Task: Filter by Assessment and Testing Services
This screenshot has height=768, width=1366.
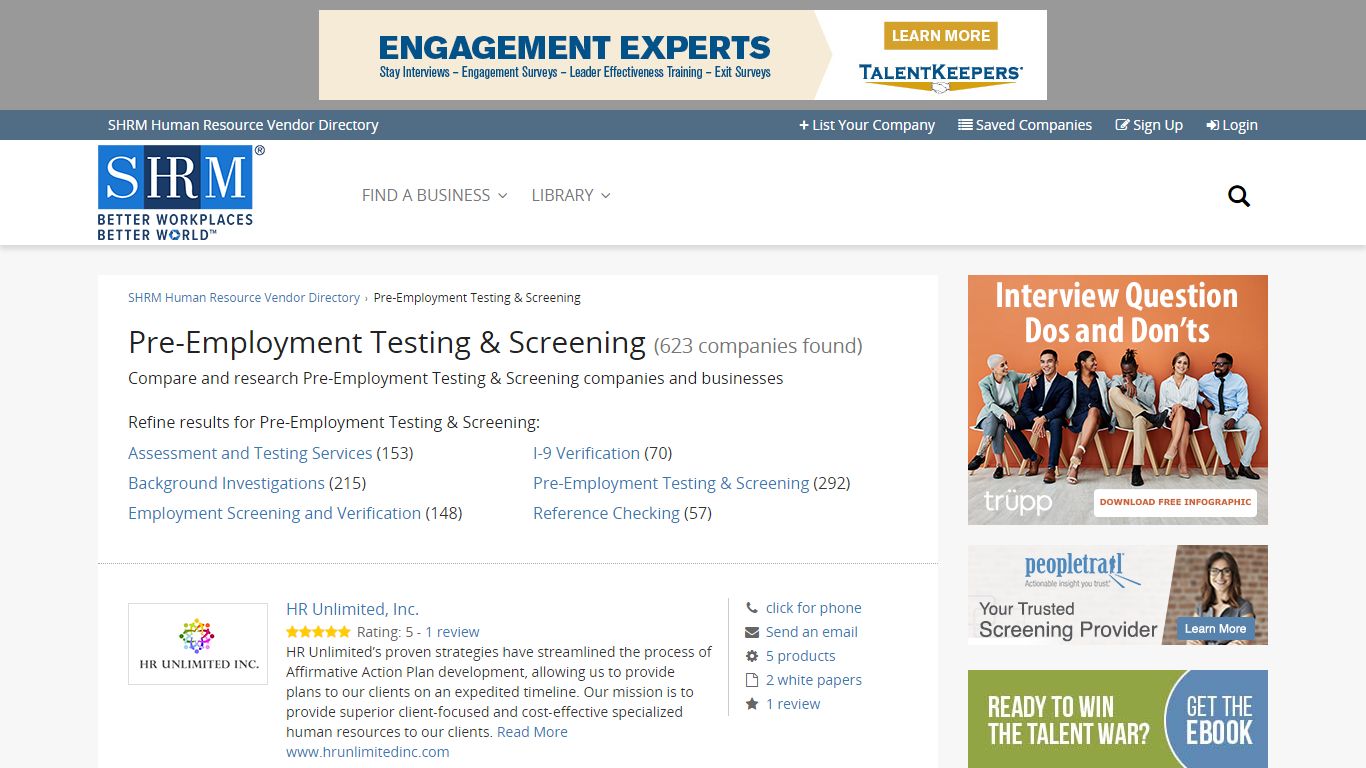Action: (250, 453)
